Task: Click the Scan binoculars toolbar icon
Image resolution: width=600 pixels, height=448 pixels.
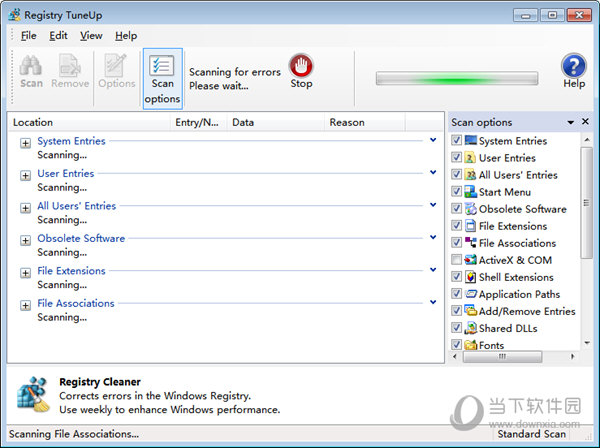Action: pos(31,66)
